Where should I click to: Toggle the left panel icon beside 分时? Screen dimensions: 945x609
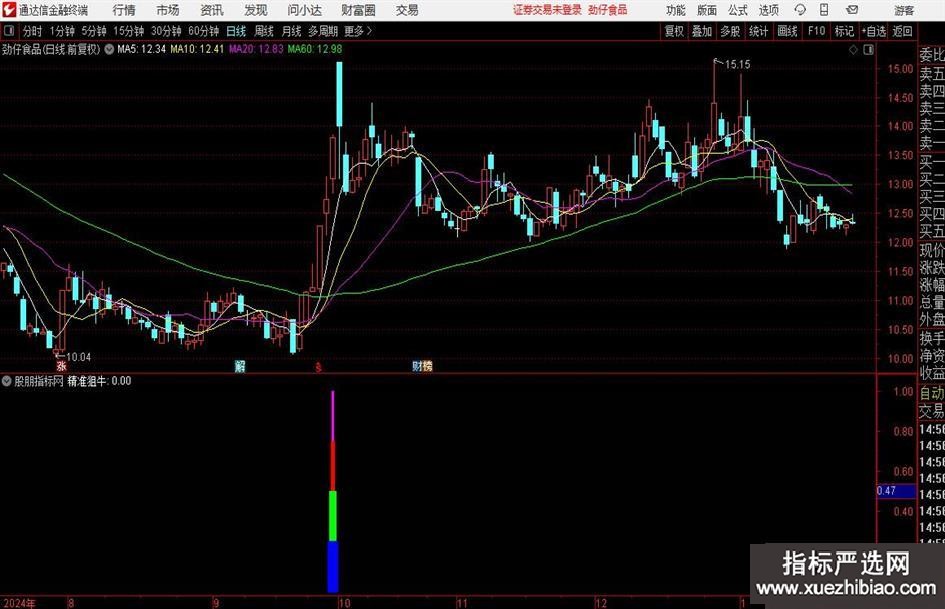(x=9, y=31)
